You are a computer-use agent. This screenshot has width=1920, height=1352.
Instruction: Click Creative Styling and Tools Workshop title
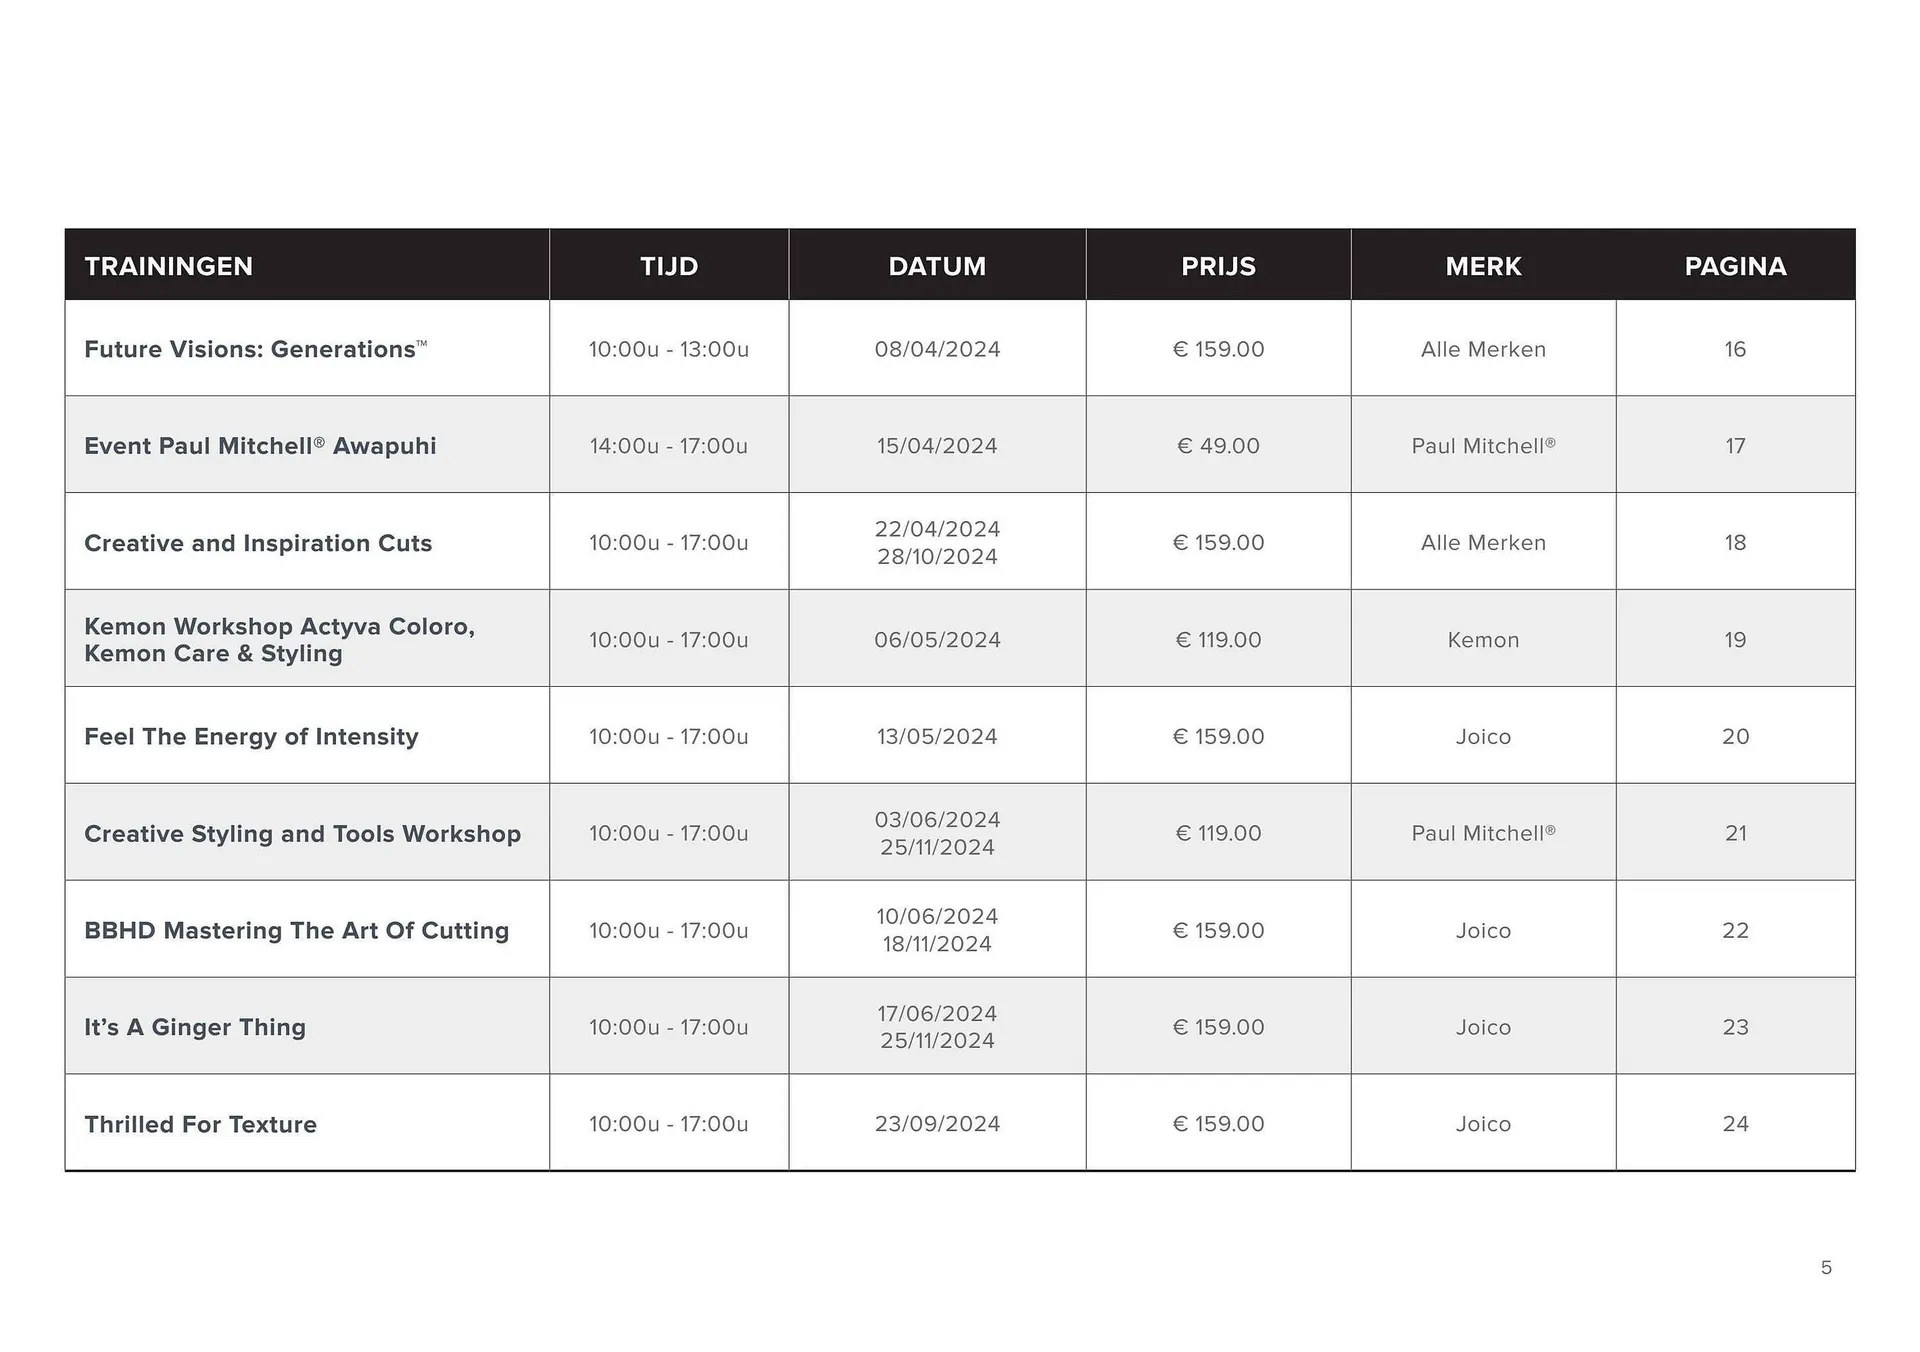pyautogui.click(x=302, y=834)
